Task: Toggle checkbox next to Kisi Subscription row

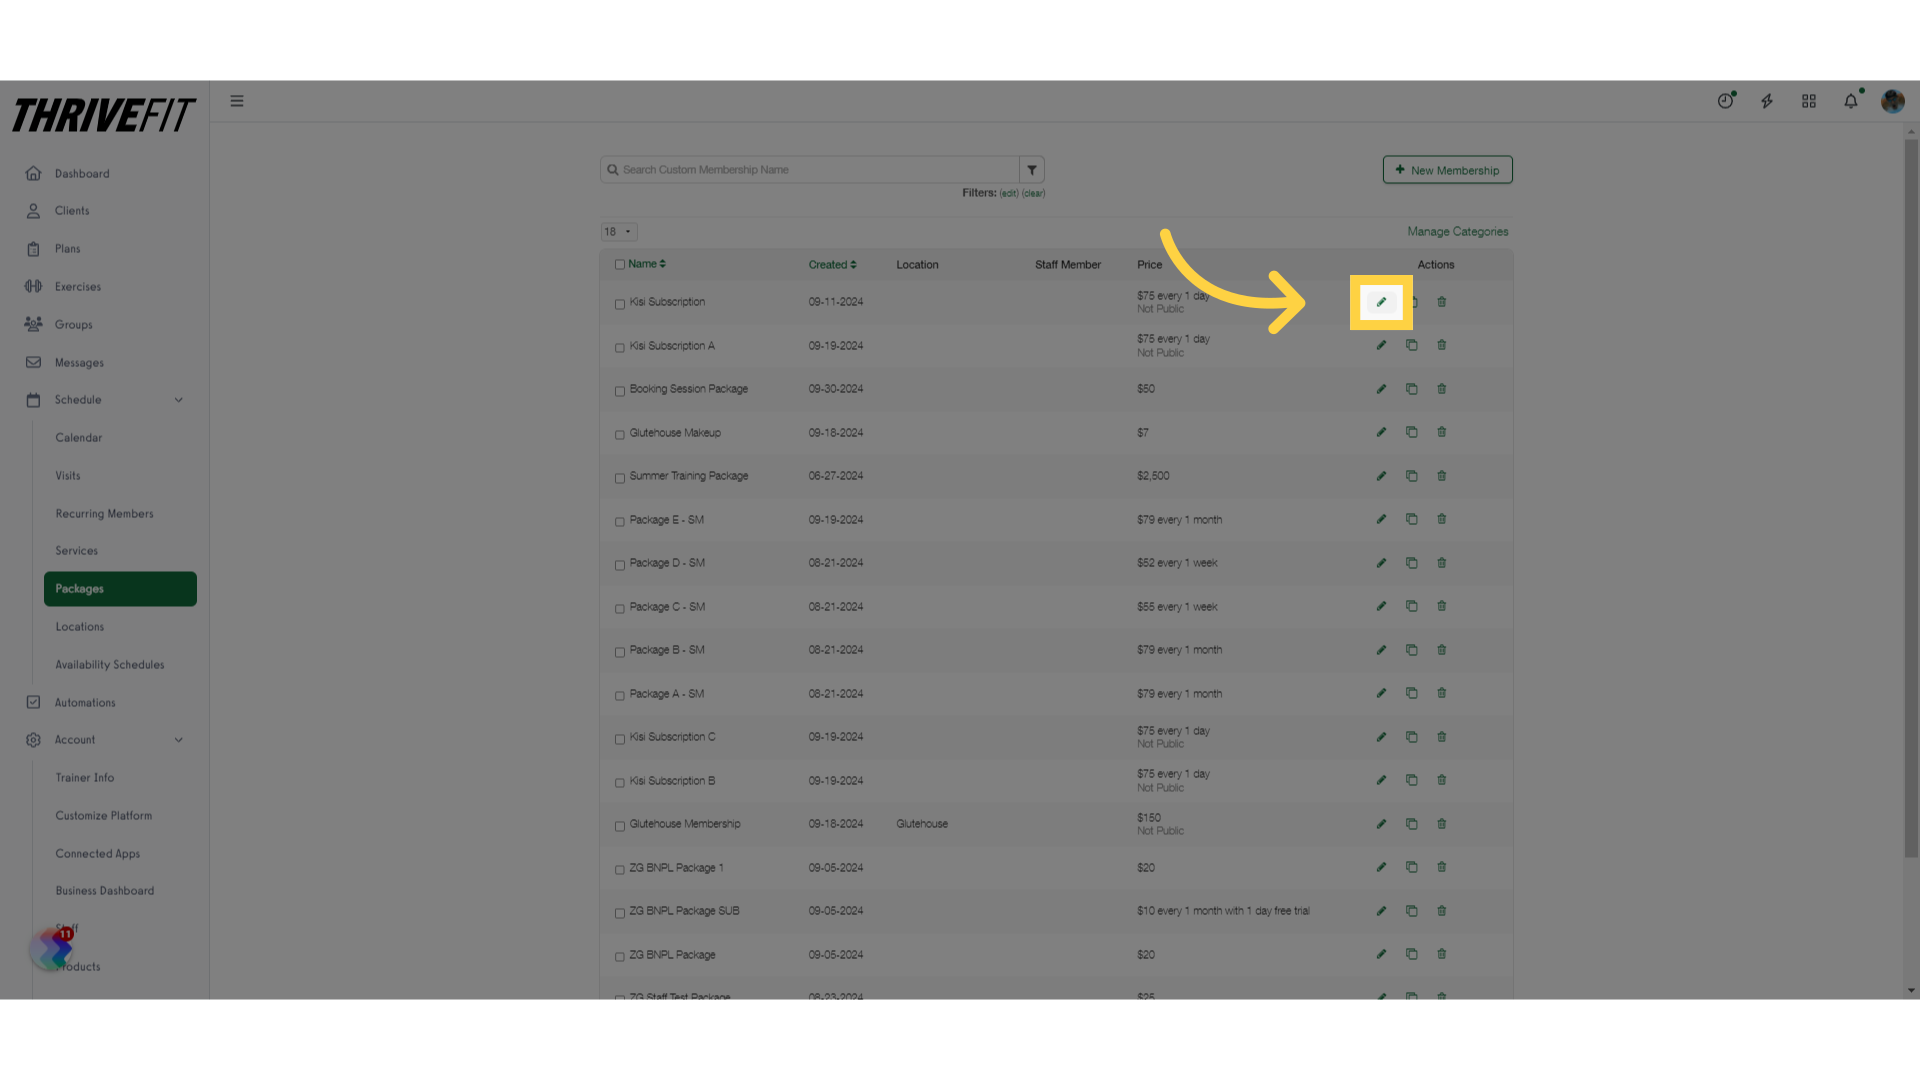Action: click(x=620, y=303)
